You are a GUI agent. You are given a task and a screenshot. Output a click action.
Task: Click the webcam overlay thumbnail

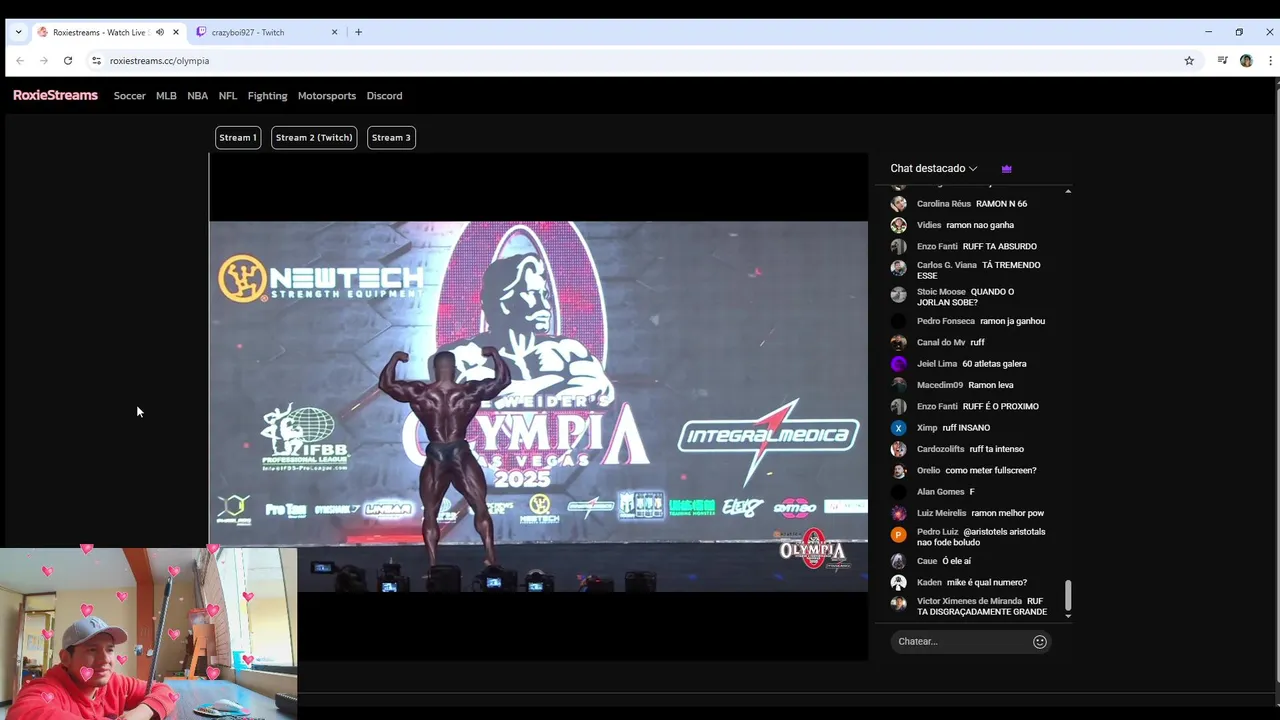point(148,633)
